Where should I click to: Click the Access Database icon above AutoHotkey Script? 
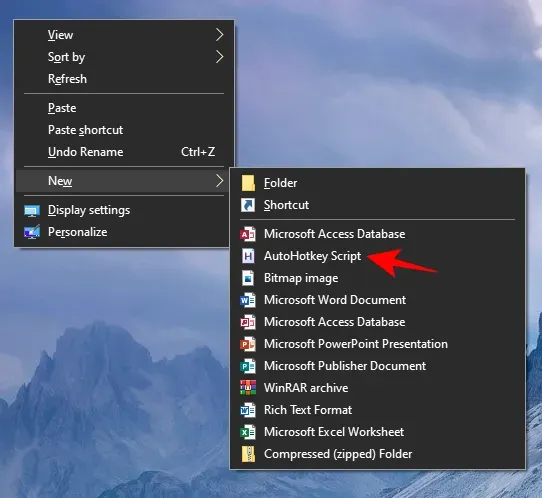pyautogui.click(x=248, y=234)
